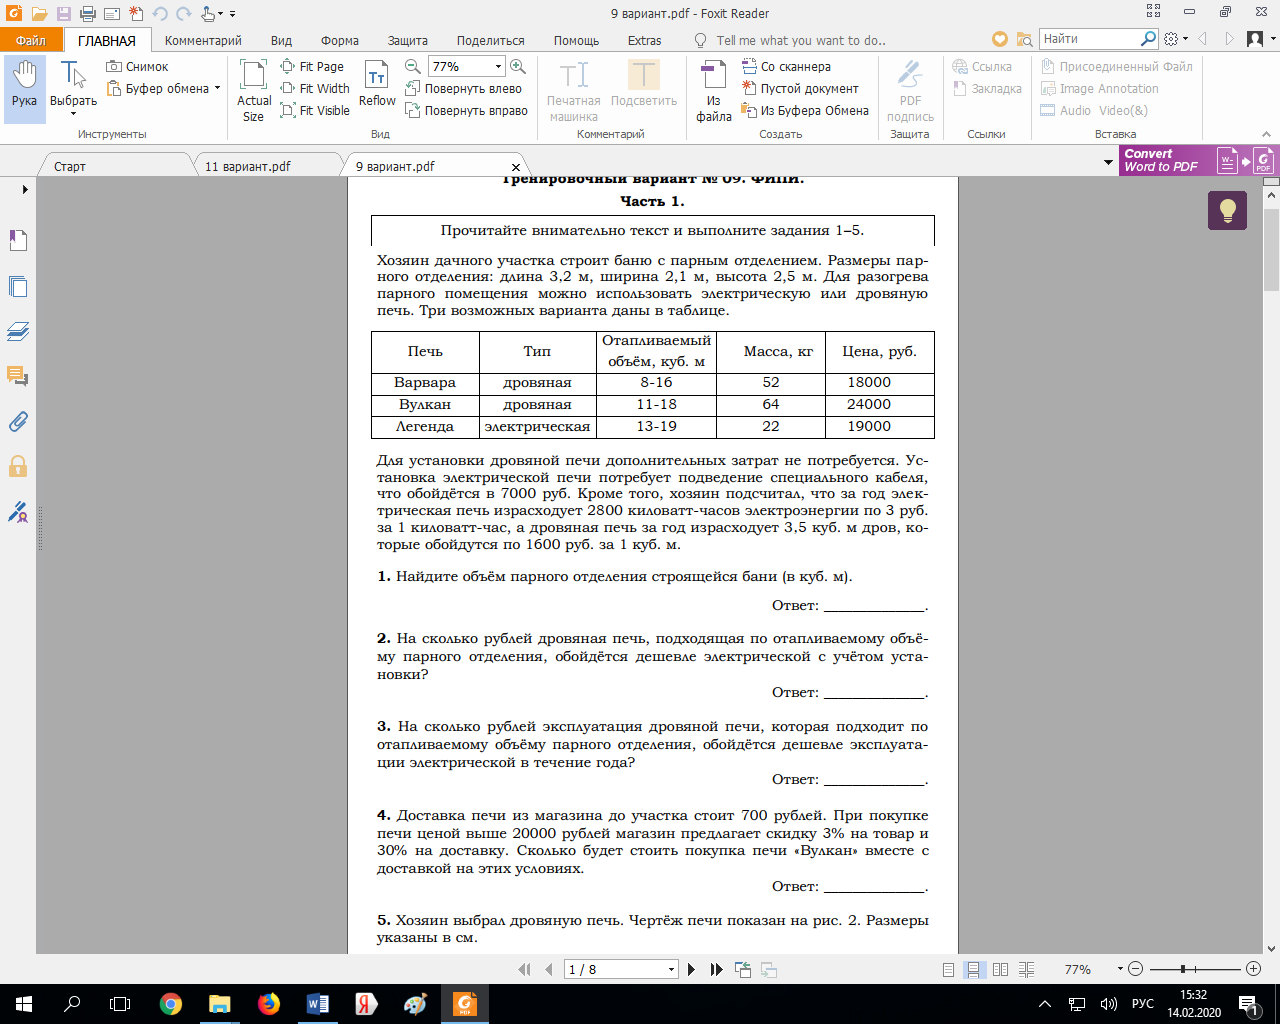Zoom out with the ribbon minus magnifier
The width and height of the screenshot is (1280, 1024).
pyautogui.click(x=412, y=67)
